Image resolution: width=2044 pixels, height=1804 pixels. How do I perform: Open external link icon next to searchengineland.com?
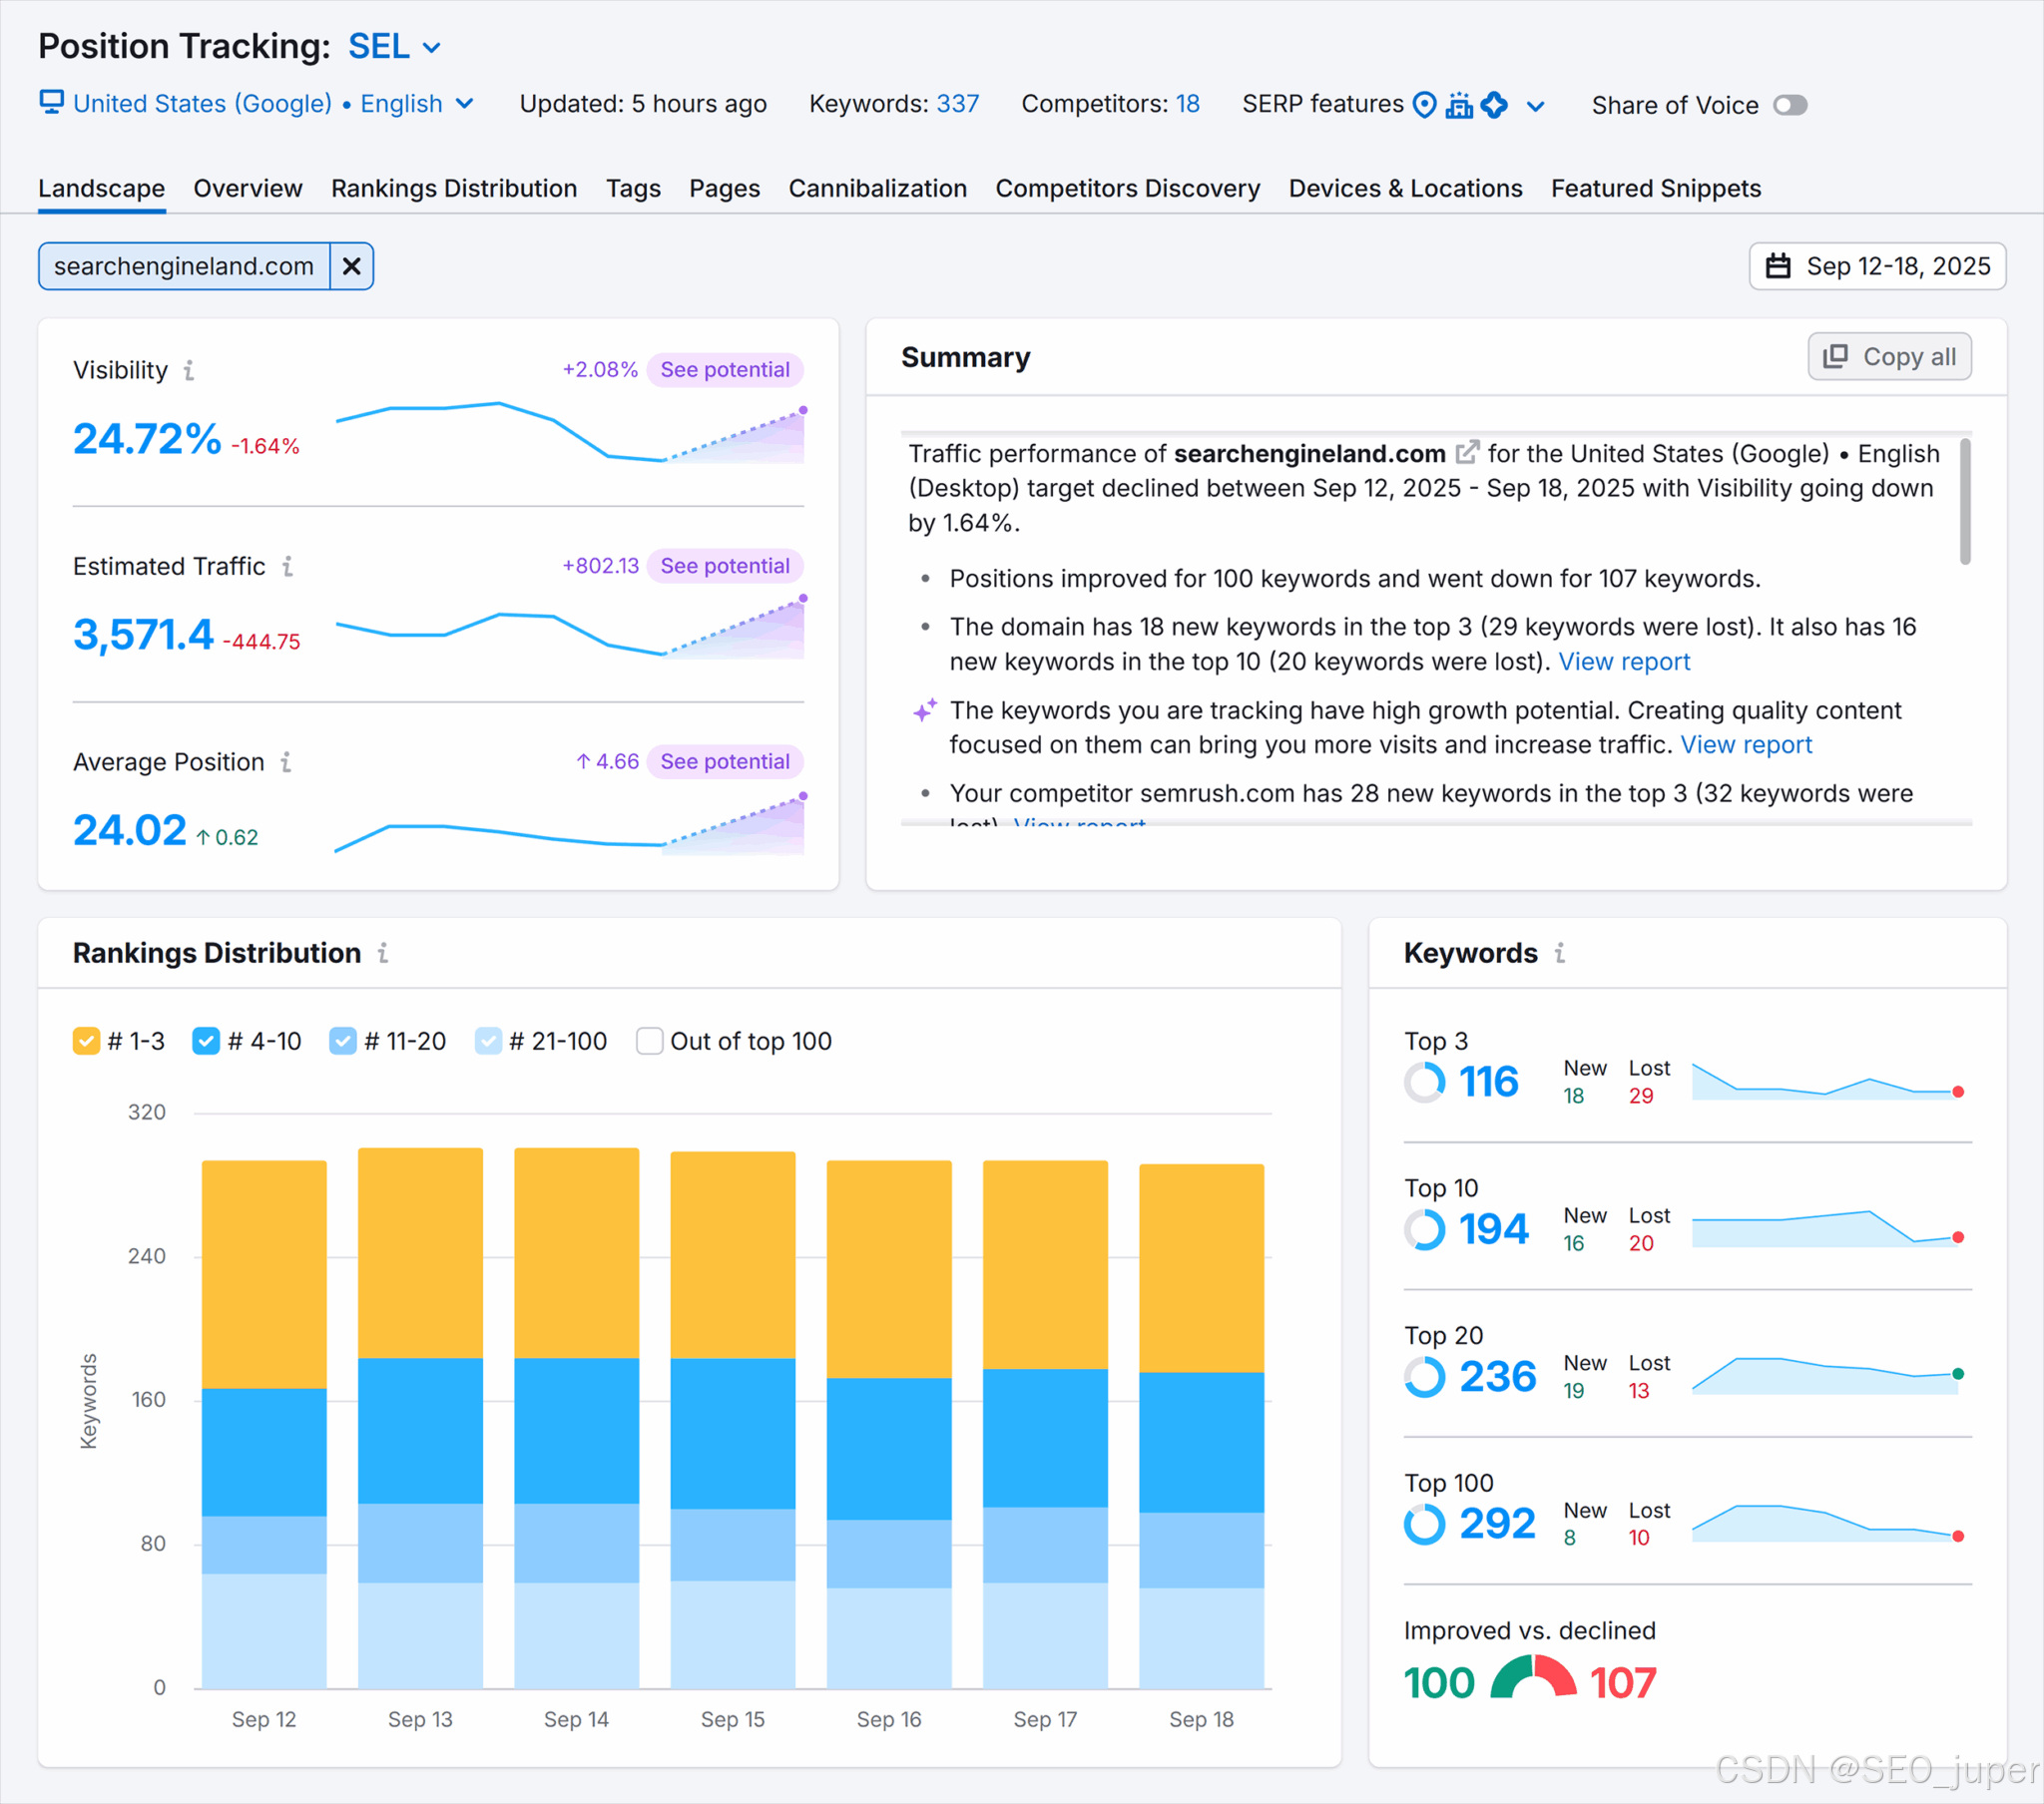click(1466, 454)
